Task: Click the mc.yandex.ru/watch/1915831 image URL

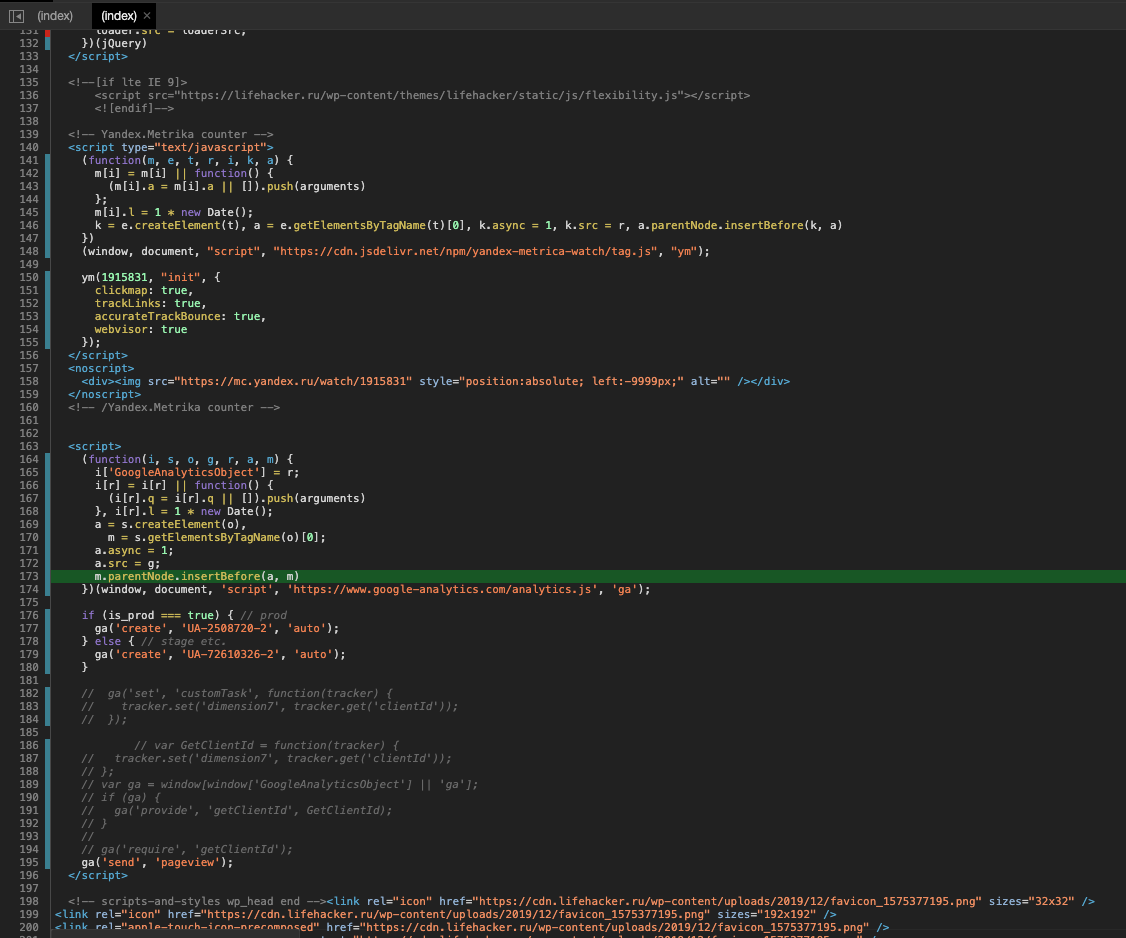Action: coord(294,381)
